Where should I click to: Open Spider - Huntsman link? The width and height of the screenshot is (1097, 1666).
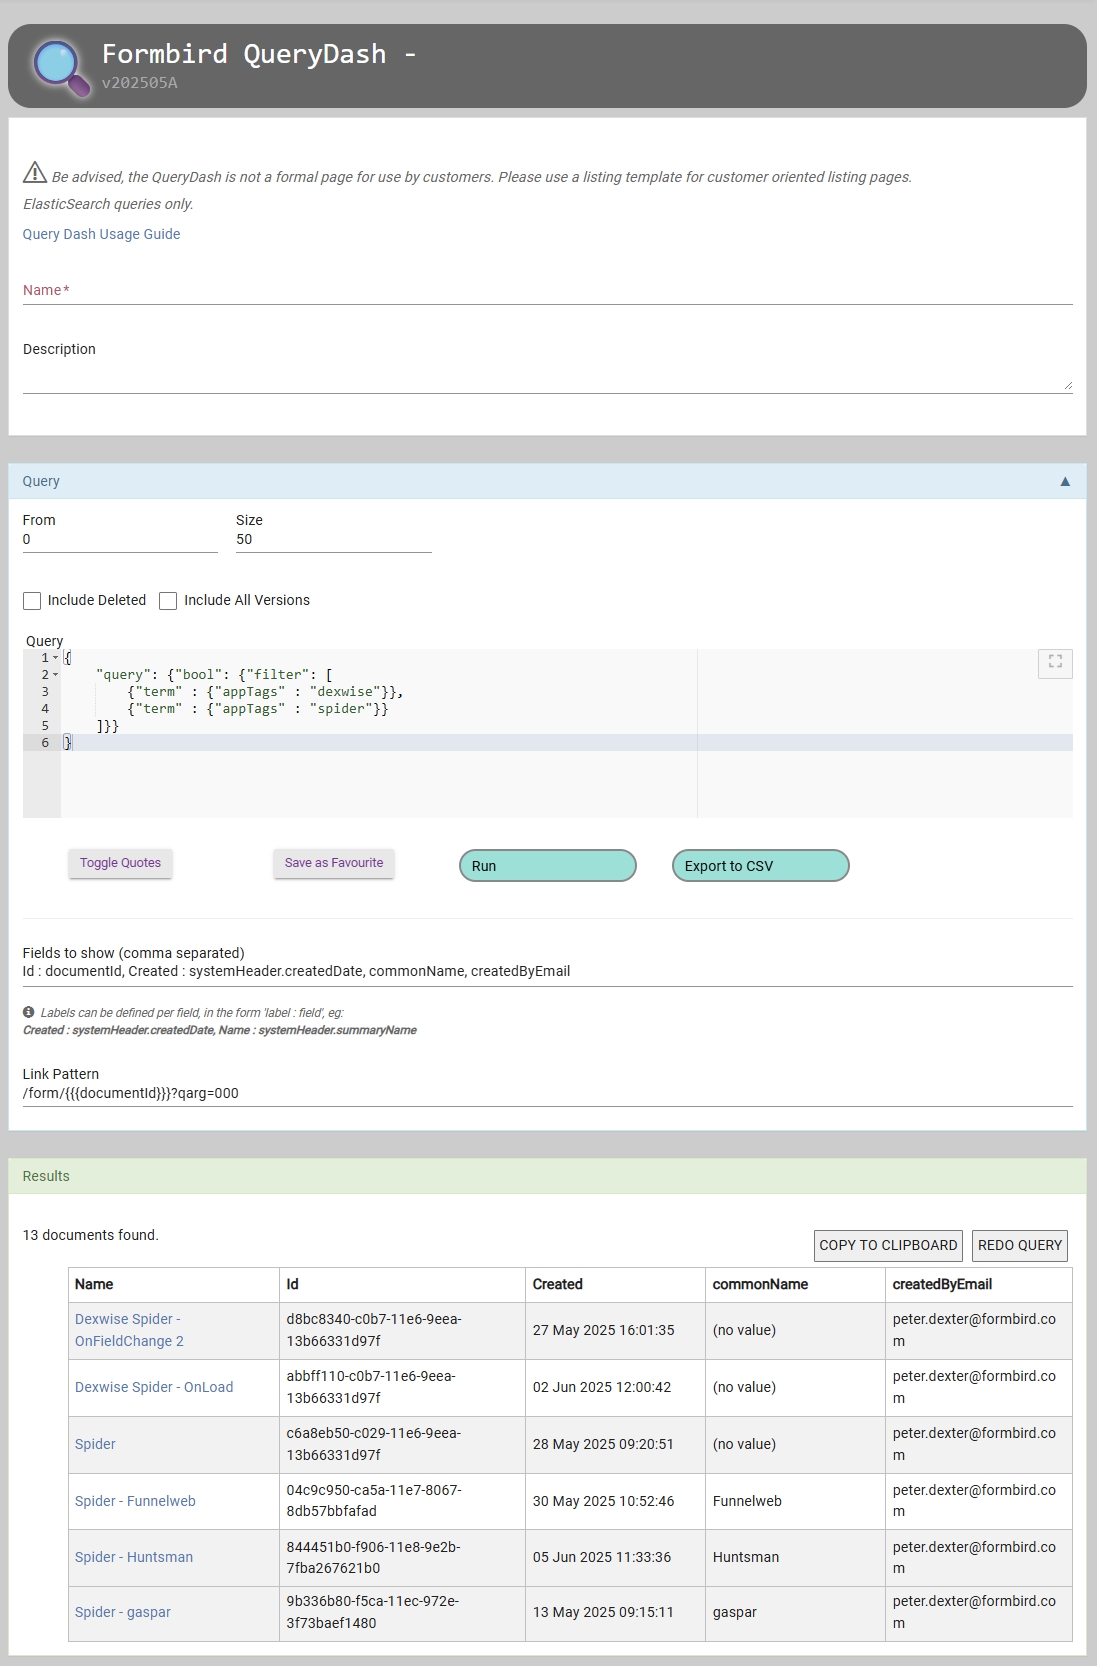point(134,1557)
